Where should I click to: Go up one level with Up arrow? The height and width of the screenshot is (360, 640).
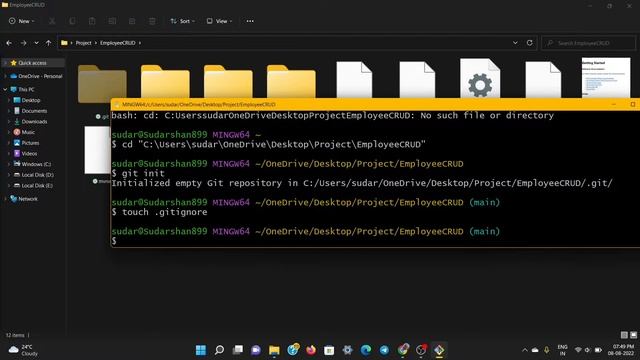tap(49, 43)
